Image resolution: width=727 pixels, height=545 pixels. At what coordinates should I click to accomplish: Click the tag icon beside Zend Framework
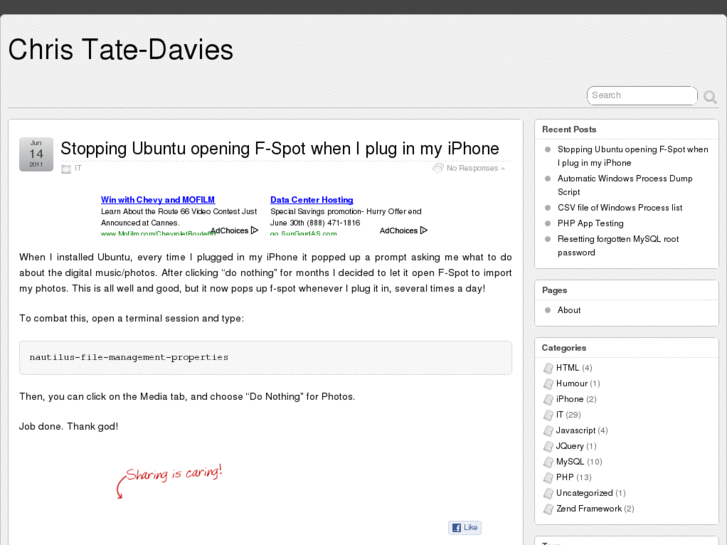(548, 509)
